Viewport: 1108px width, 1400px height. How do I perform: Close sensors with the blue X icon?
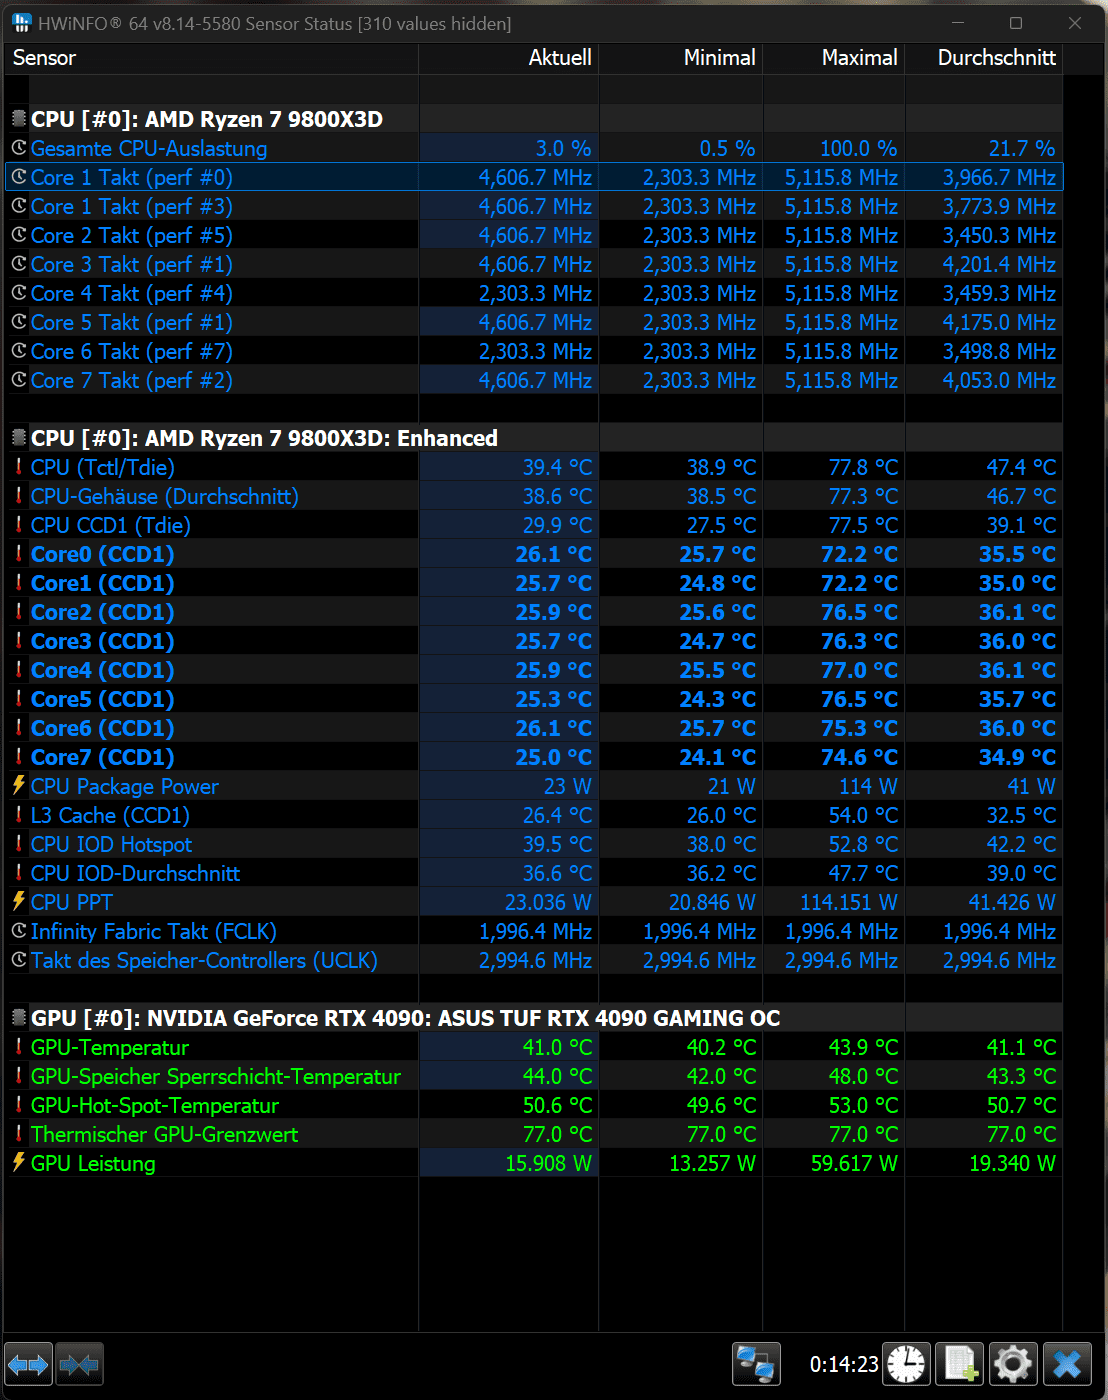1067,1364
